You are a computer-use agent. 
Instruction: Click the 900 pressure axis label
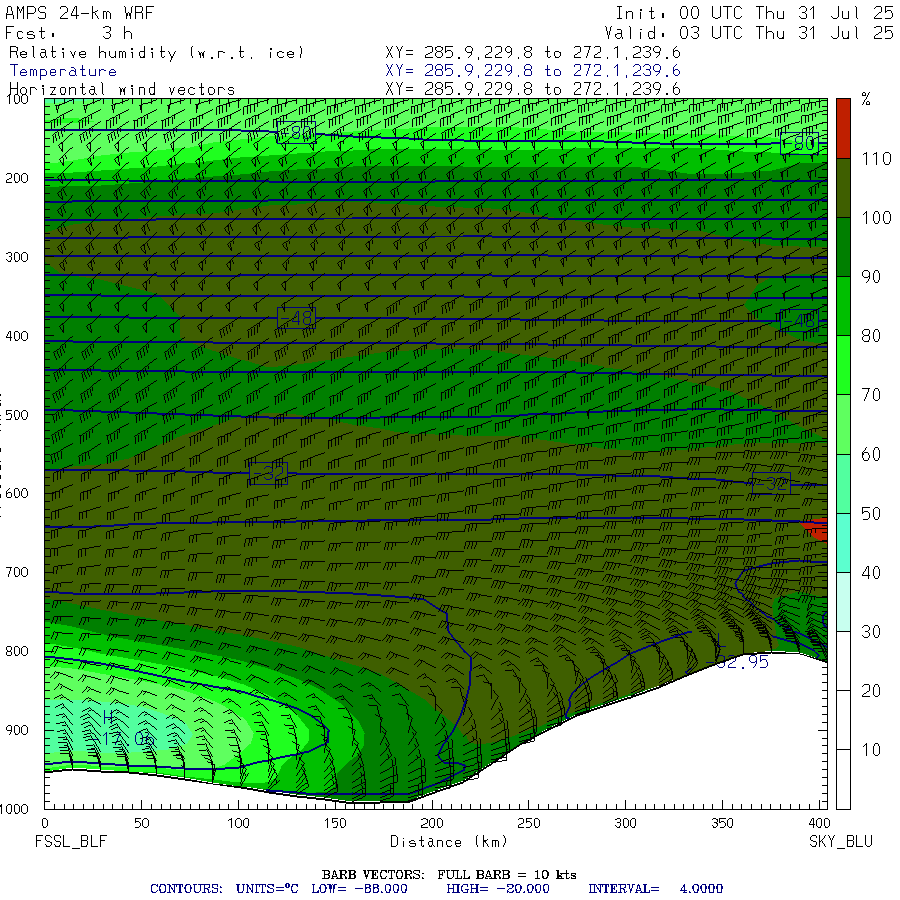[x=17, y=730]
